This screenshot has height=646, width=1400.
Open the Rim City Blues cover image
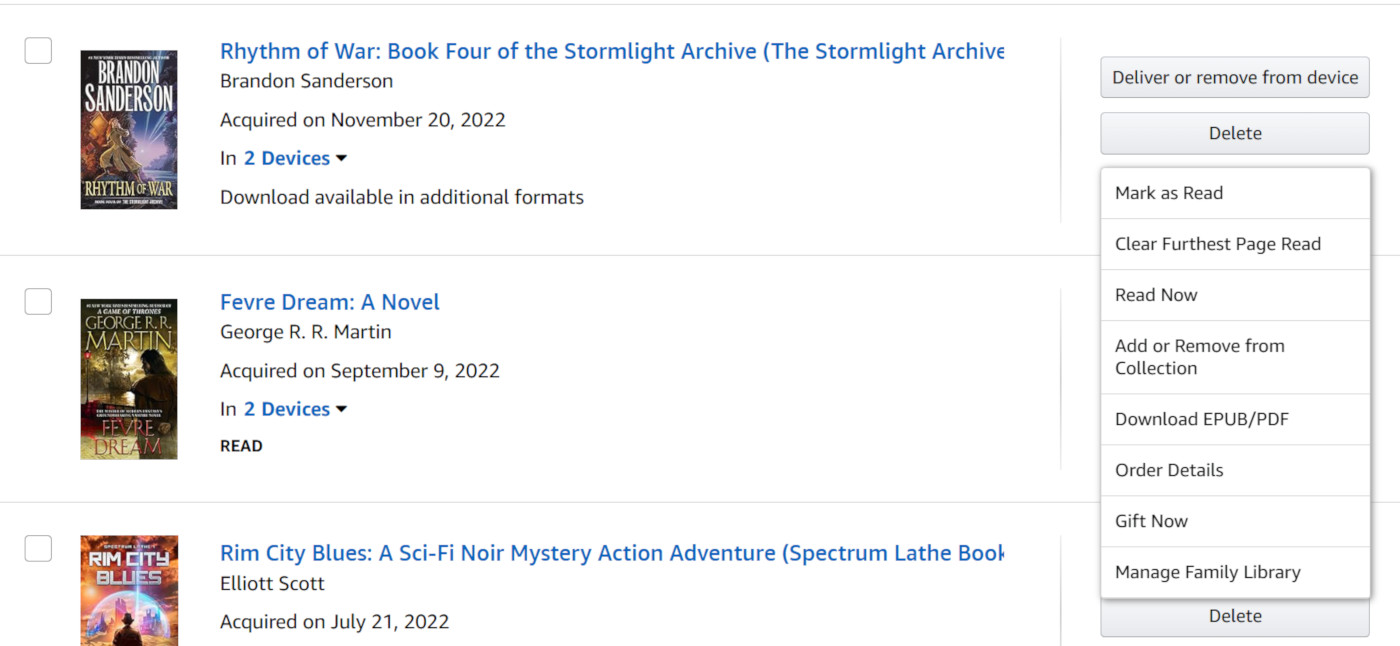click(x=129, y=590)
